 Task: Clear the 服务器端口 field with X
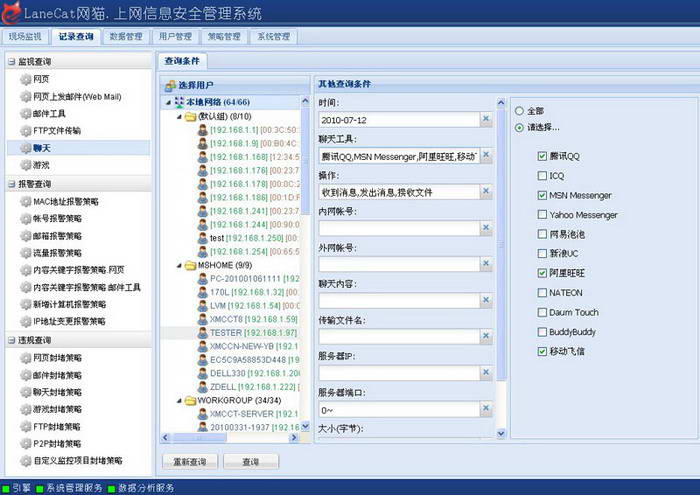tap(486, 409)
